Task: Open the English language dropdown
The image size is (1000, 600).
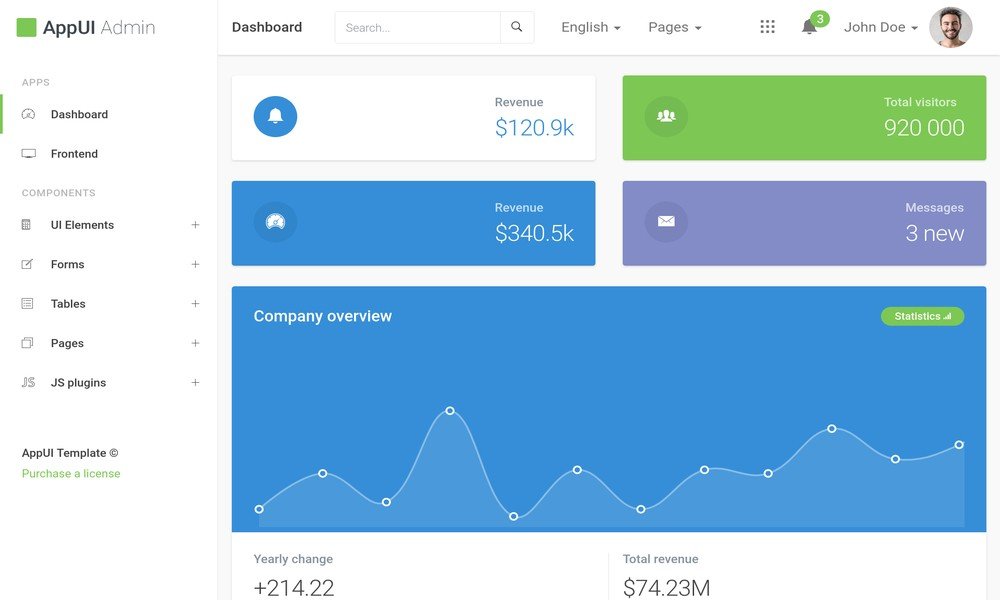Action: pos(591,27)
